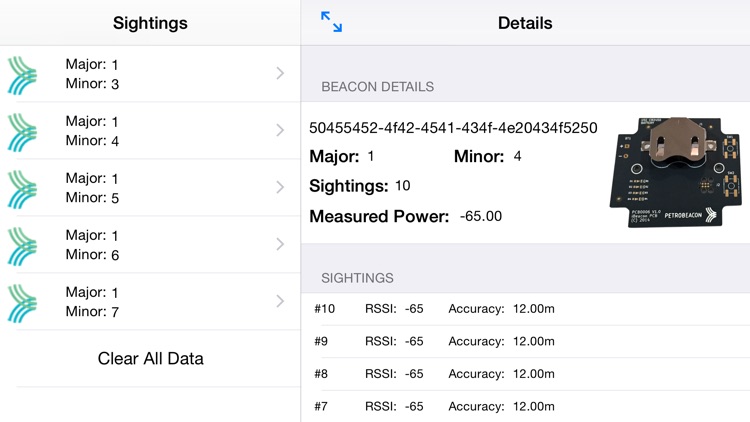Click the Major value in beacon details
The image size is (750, 422).
pyautogui.click(x=371, y=156)
